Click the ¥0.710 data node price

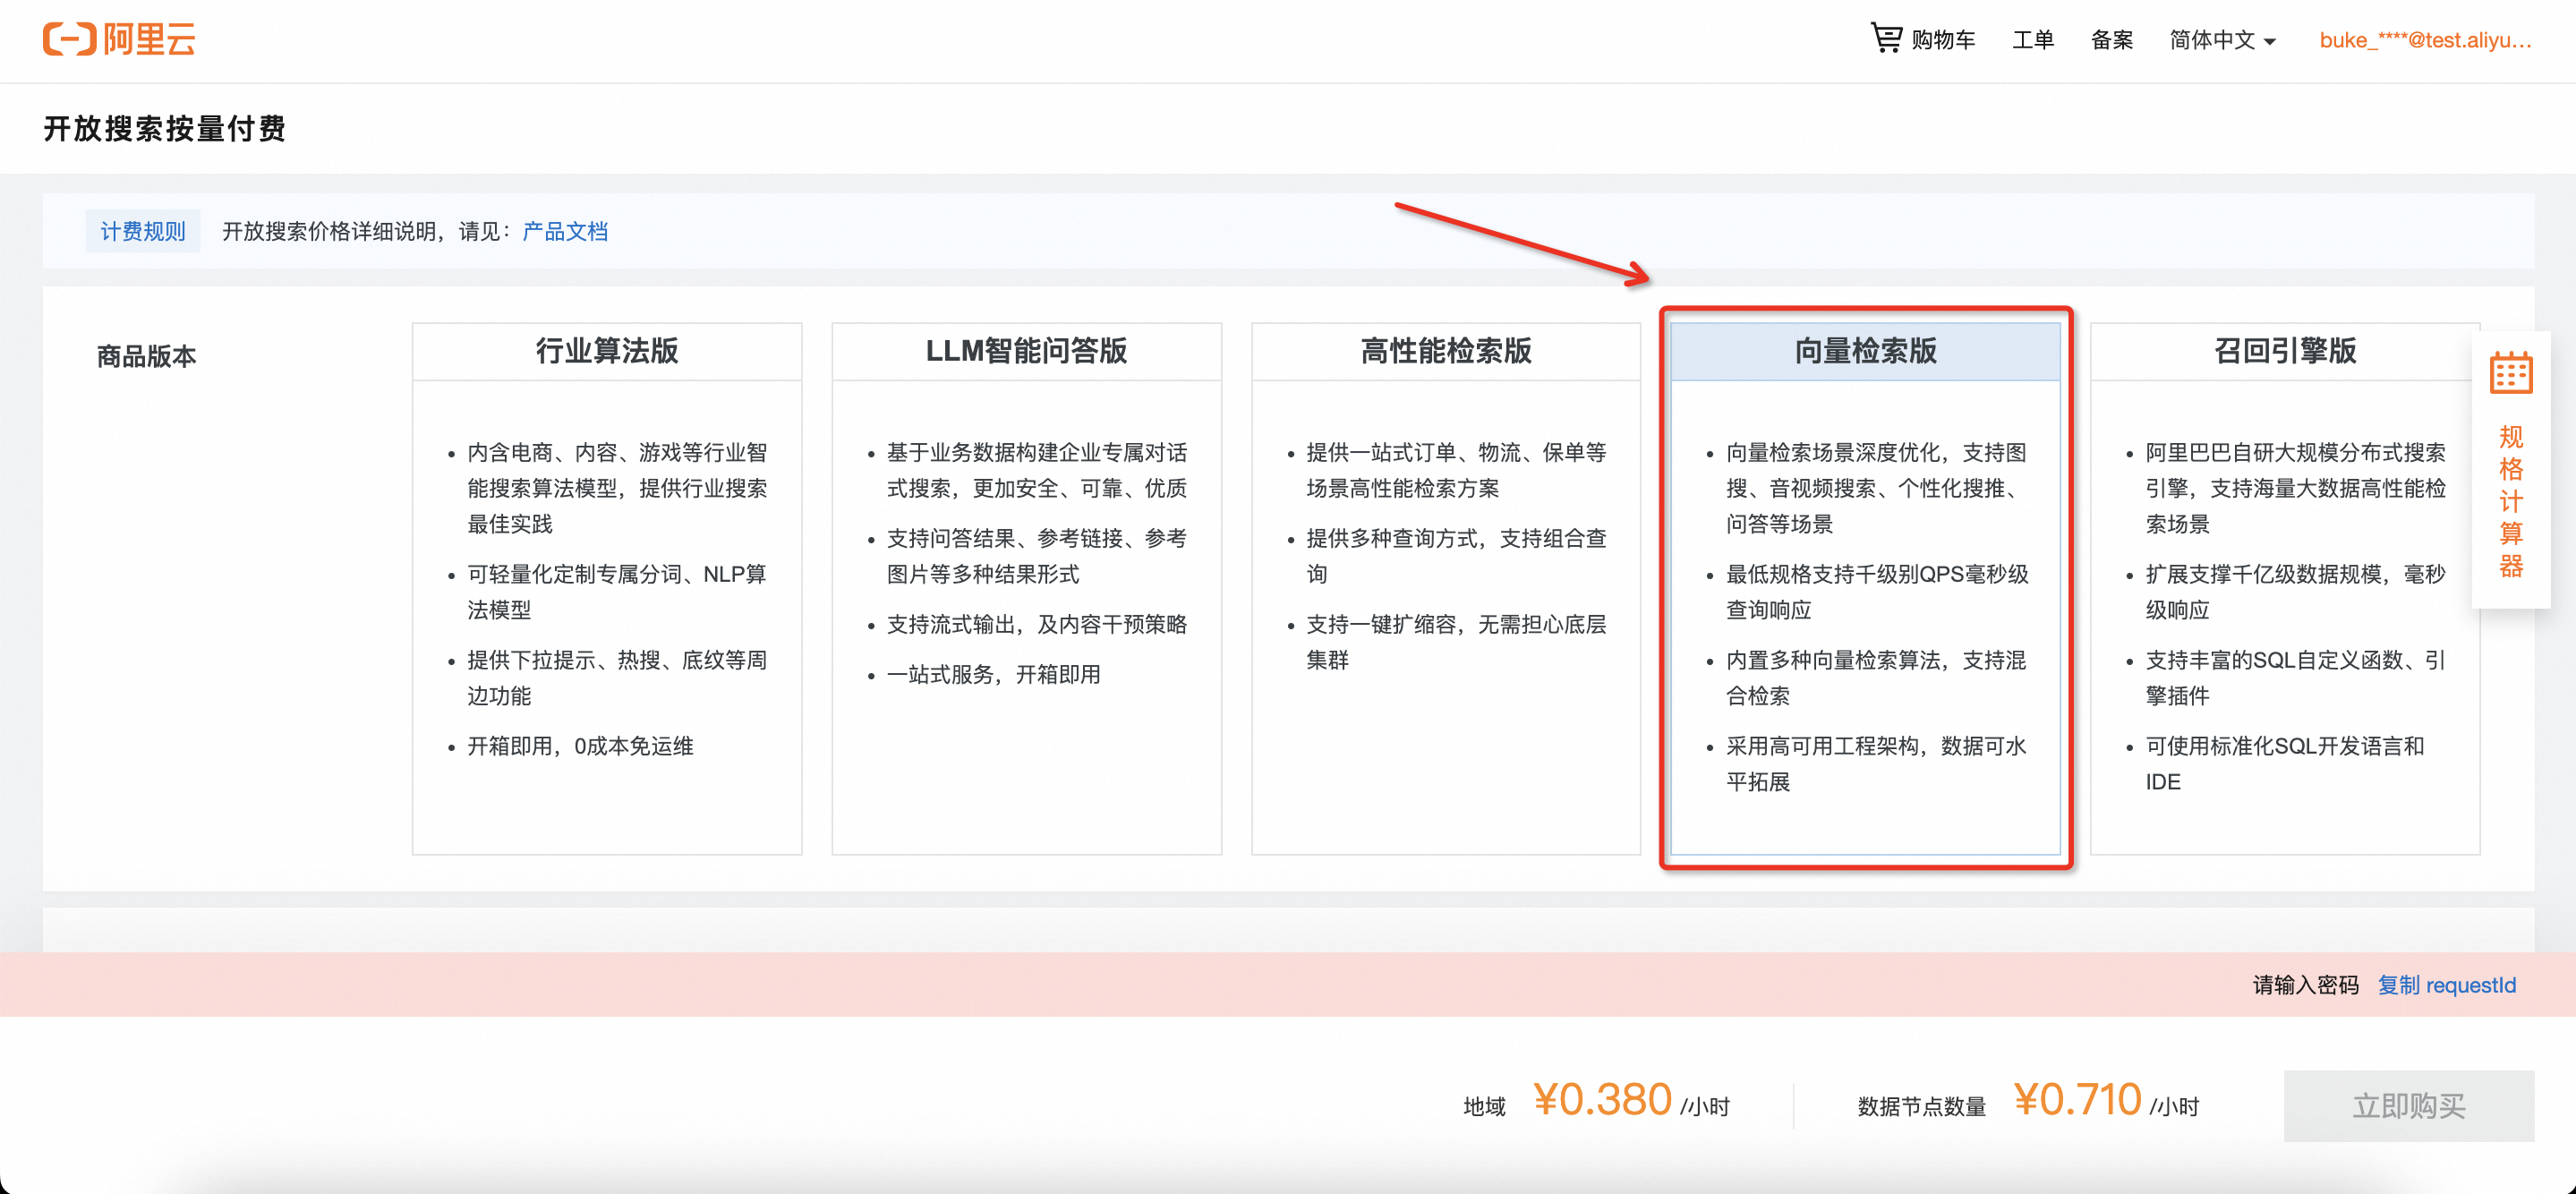tap(2077, 1099)
